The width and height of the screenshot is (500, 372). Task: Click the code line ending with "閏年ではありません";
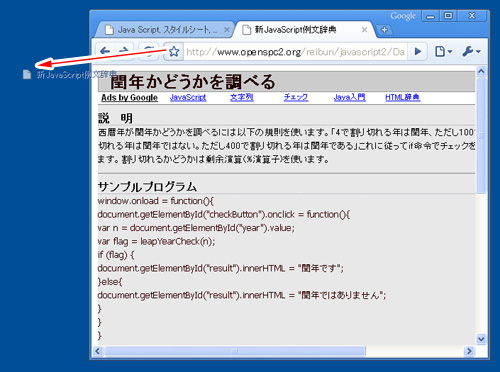(x=242, y=295)
